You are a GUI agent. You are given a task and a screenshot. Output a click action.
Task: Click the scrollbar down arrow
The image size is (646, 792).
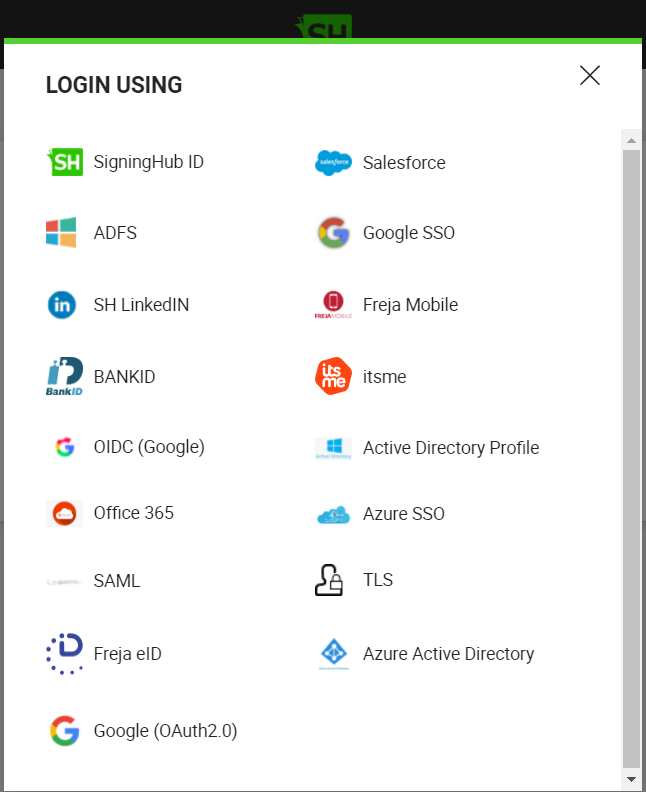(x=631, y=779)
